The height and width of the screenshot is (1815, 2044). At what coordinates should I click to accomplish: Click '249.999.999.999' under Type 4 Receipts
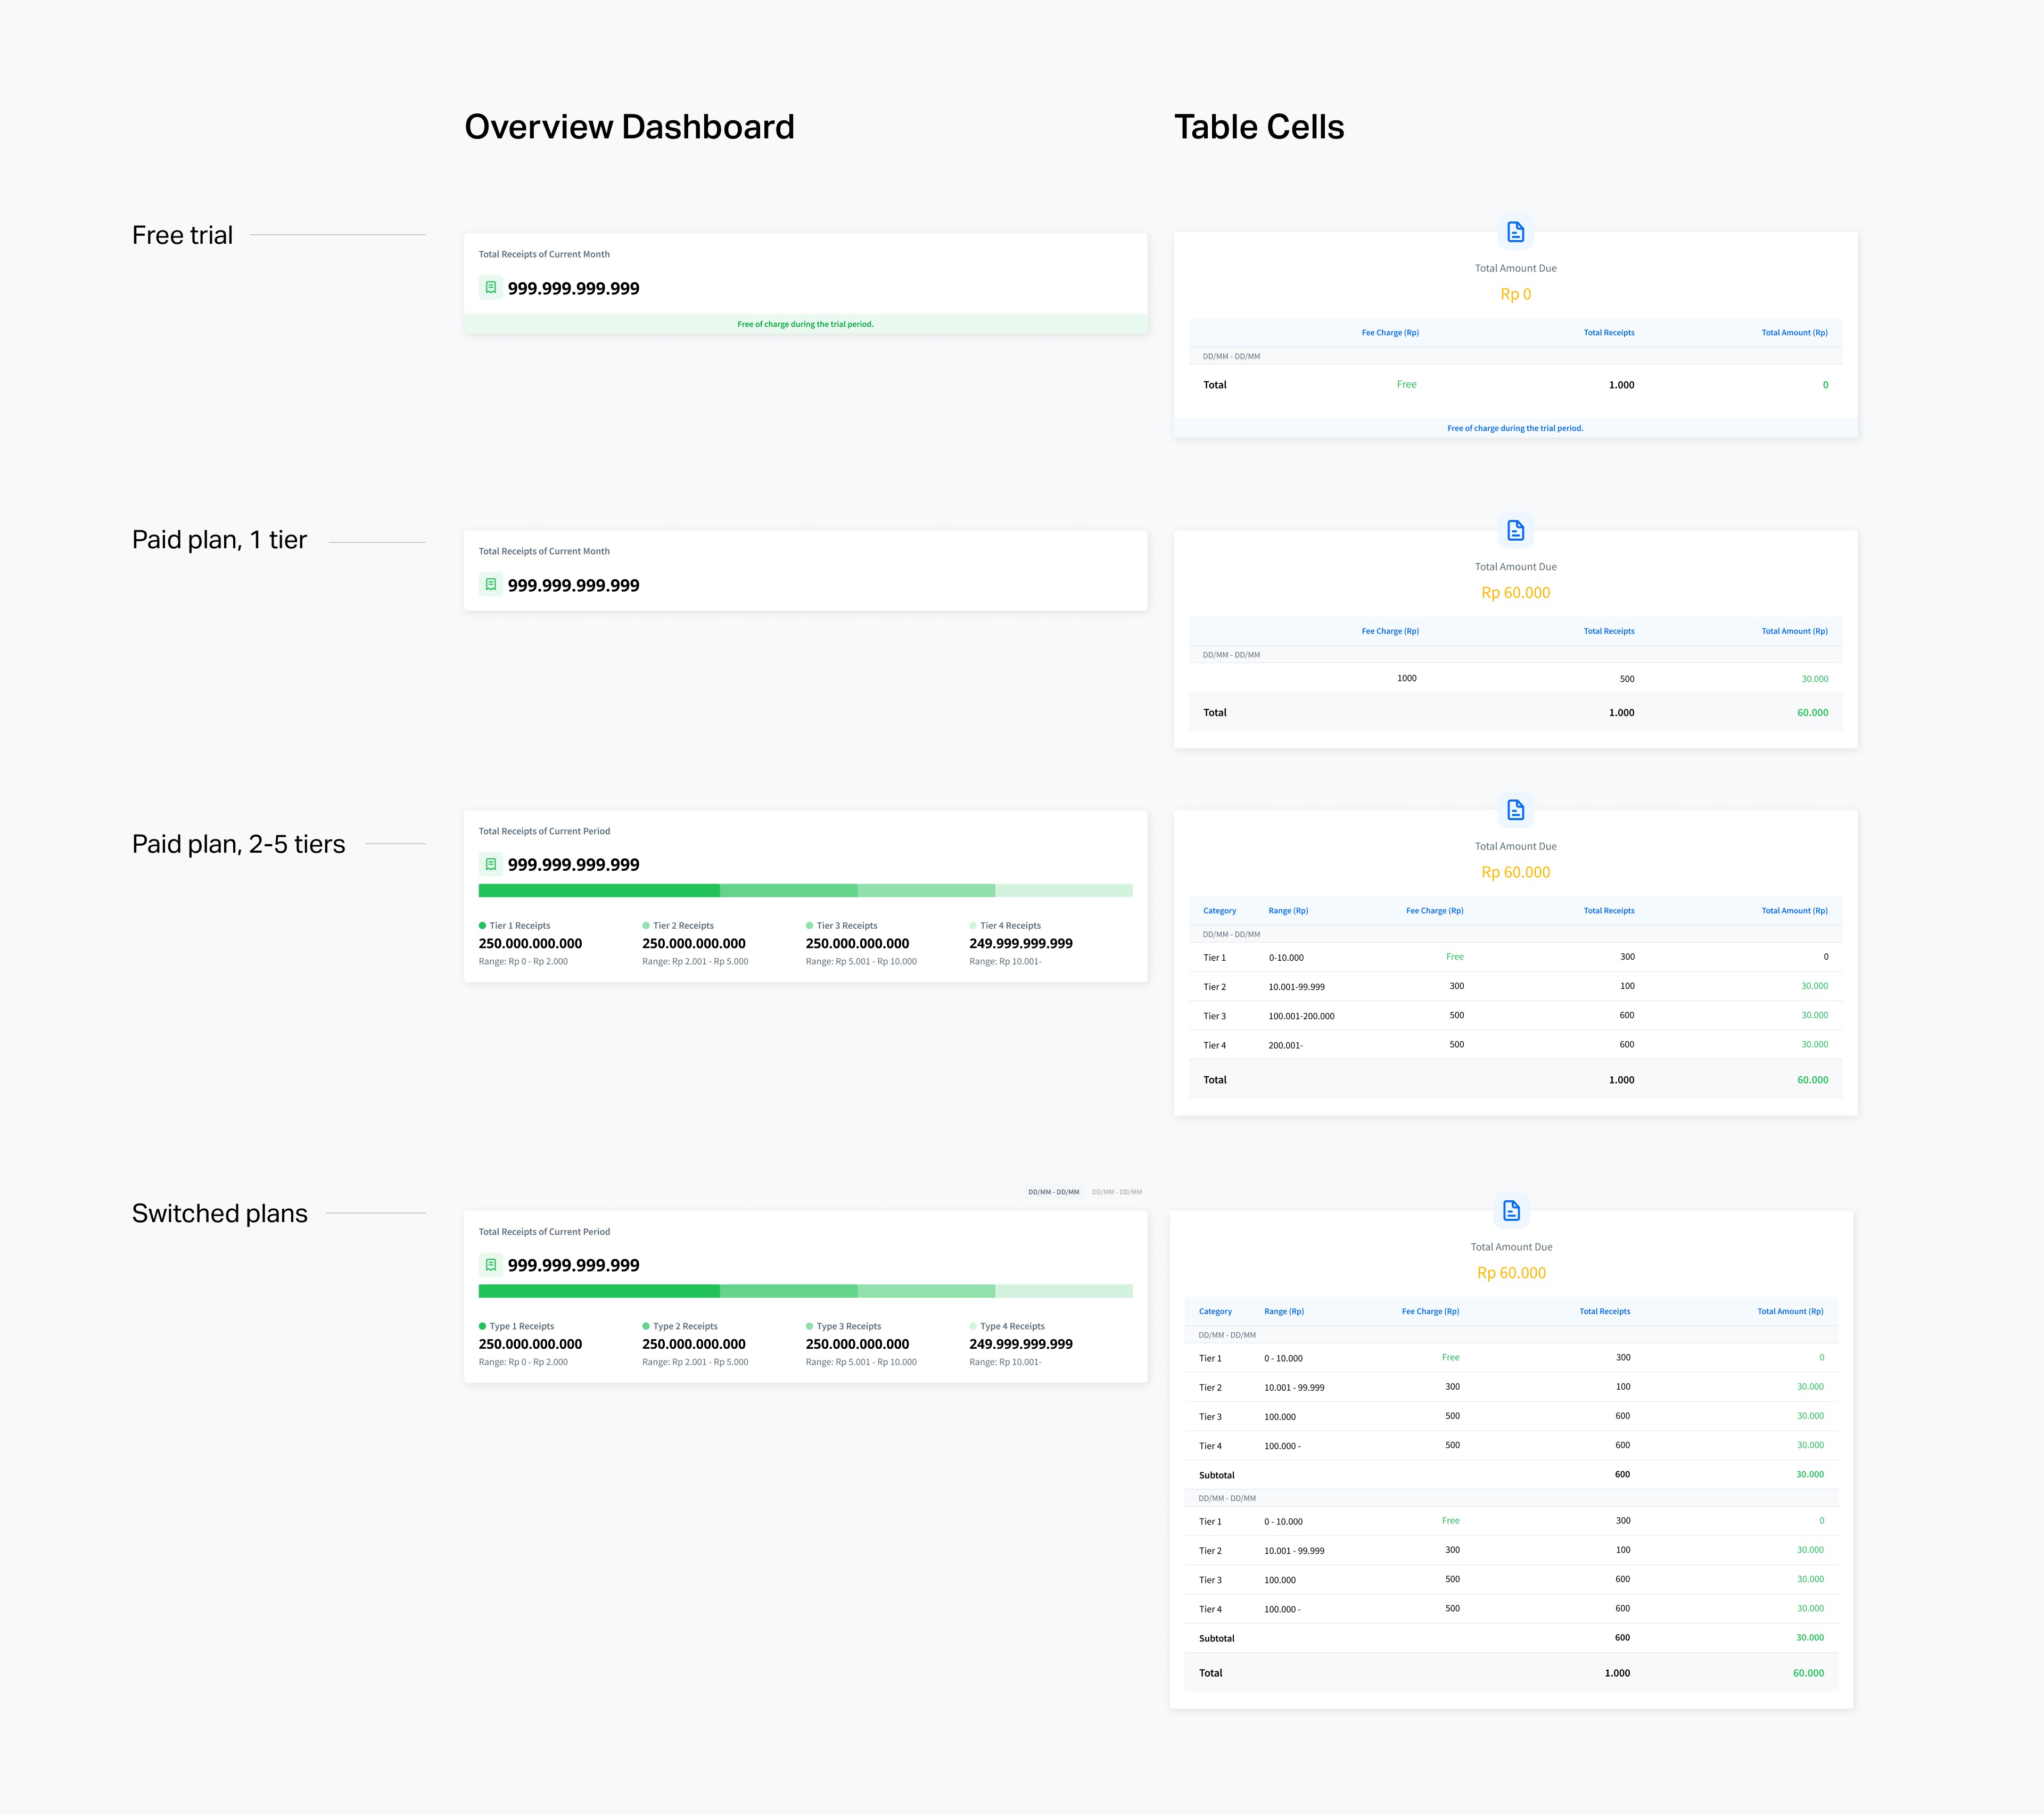(1021, 1344)
